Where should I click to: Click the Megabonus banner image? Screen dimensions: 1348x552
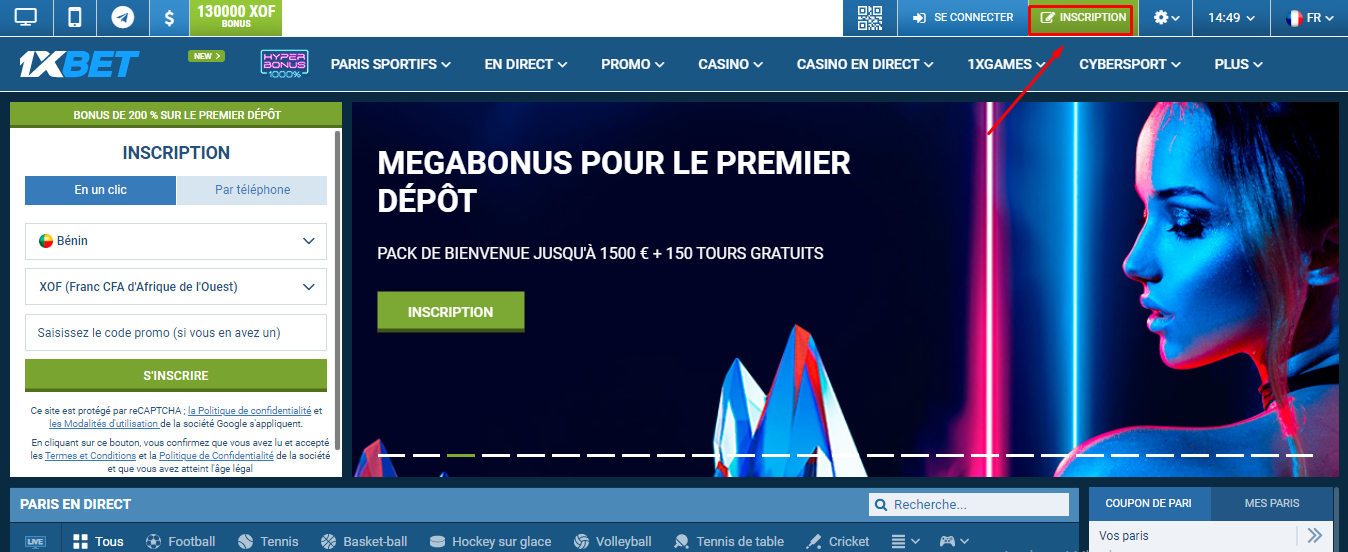(845, 289)
